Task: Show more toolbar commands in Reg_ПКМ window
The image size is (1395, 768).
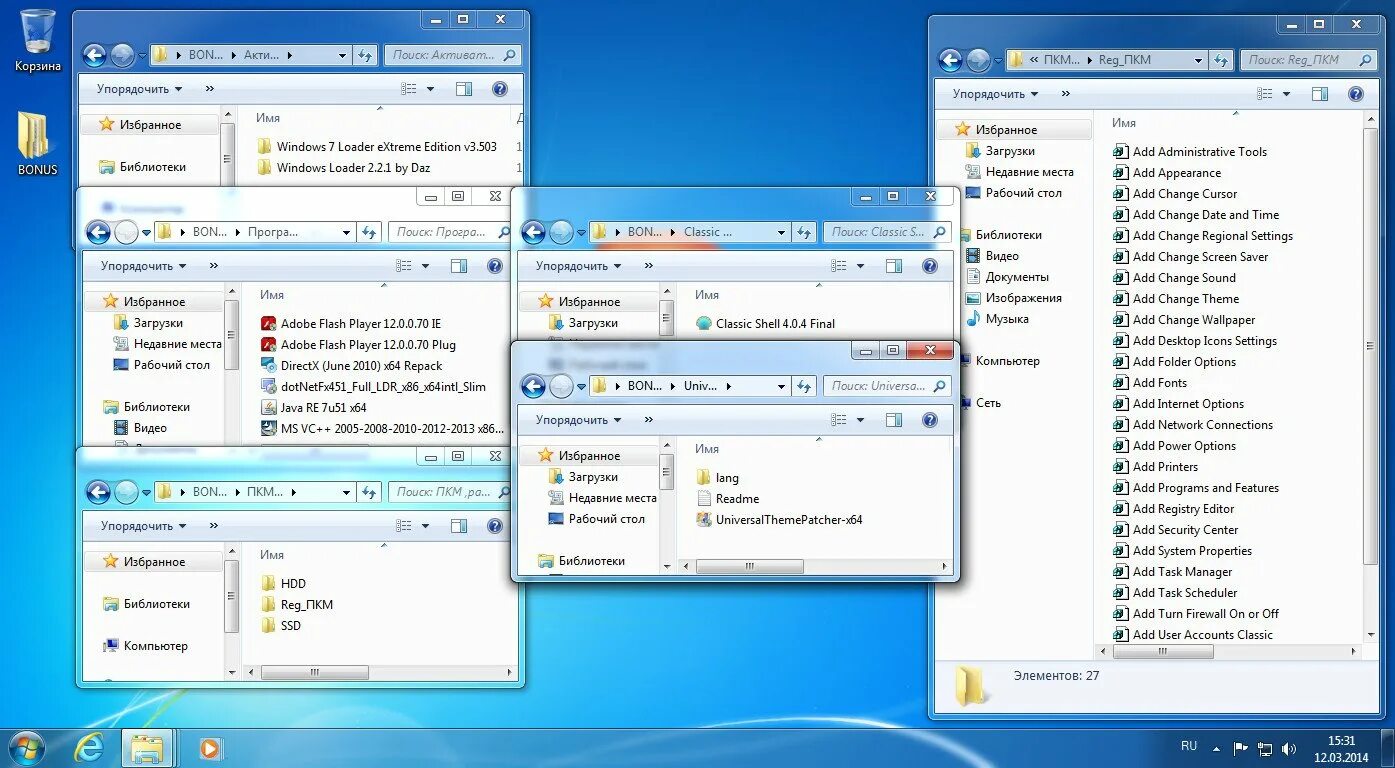Action: coord(1066,94)
